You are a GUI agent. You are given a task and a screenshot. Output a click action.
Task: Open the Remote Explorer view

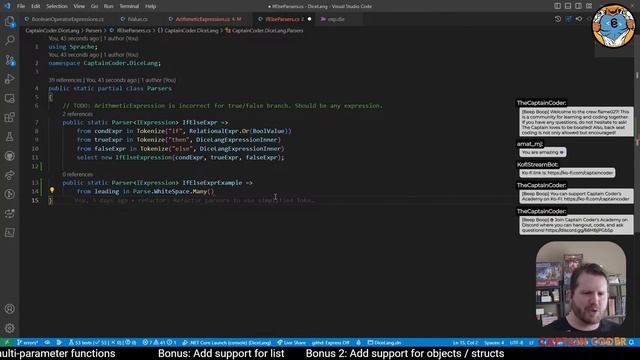click(9, 98)
